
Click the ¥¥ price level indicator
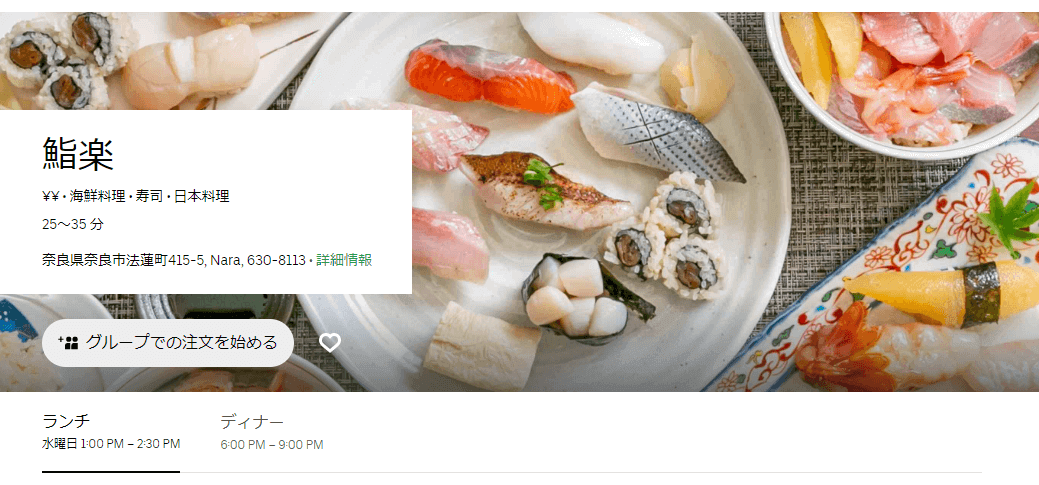[x=50, y=196]
